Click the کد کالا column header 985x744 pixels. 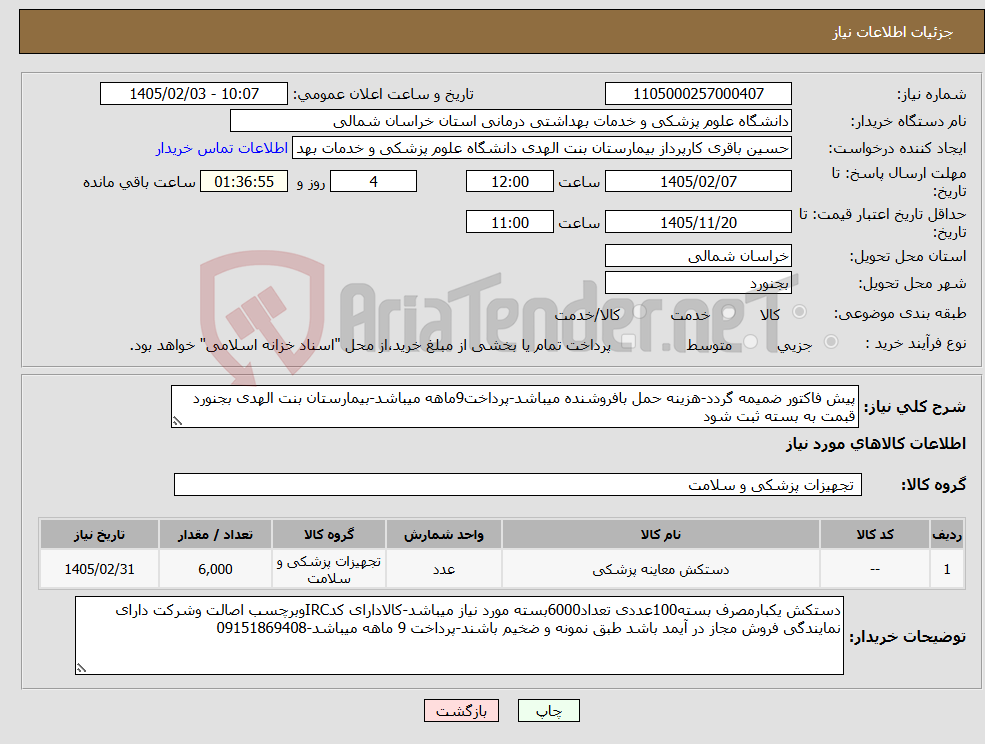(875, 534)
